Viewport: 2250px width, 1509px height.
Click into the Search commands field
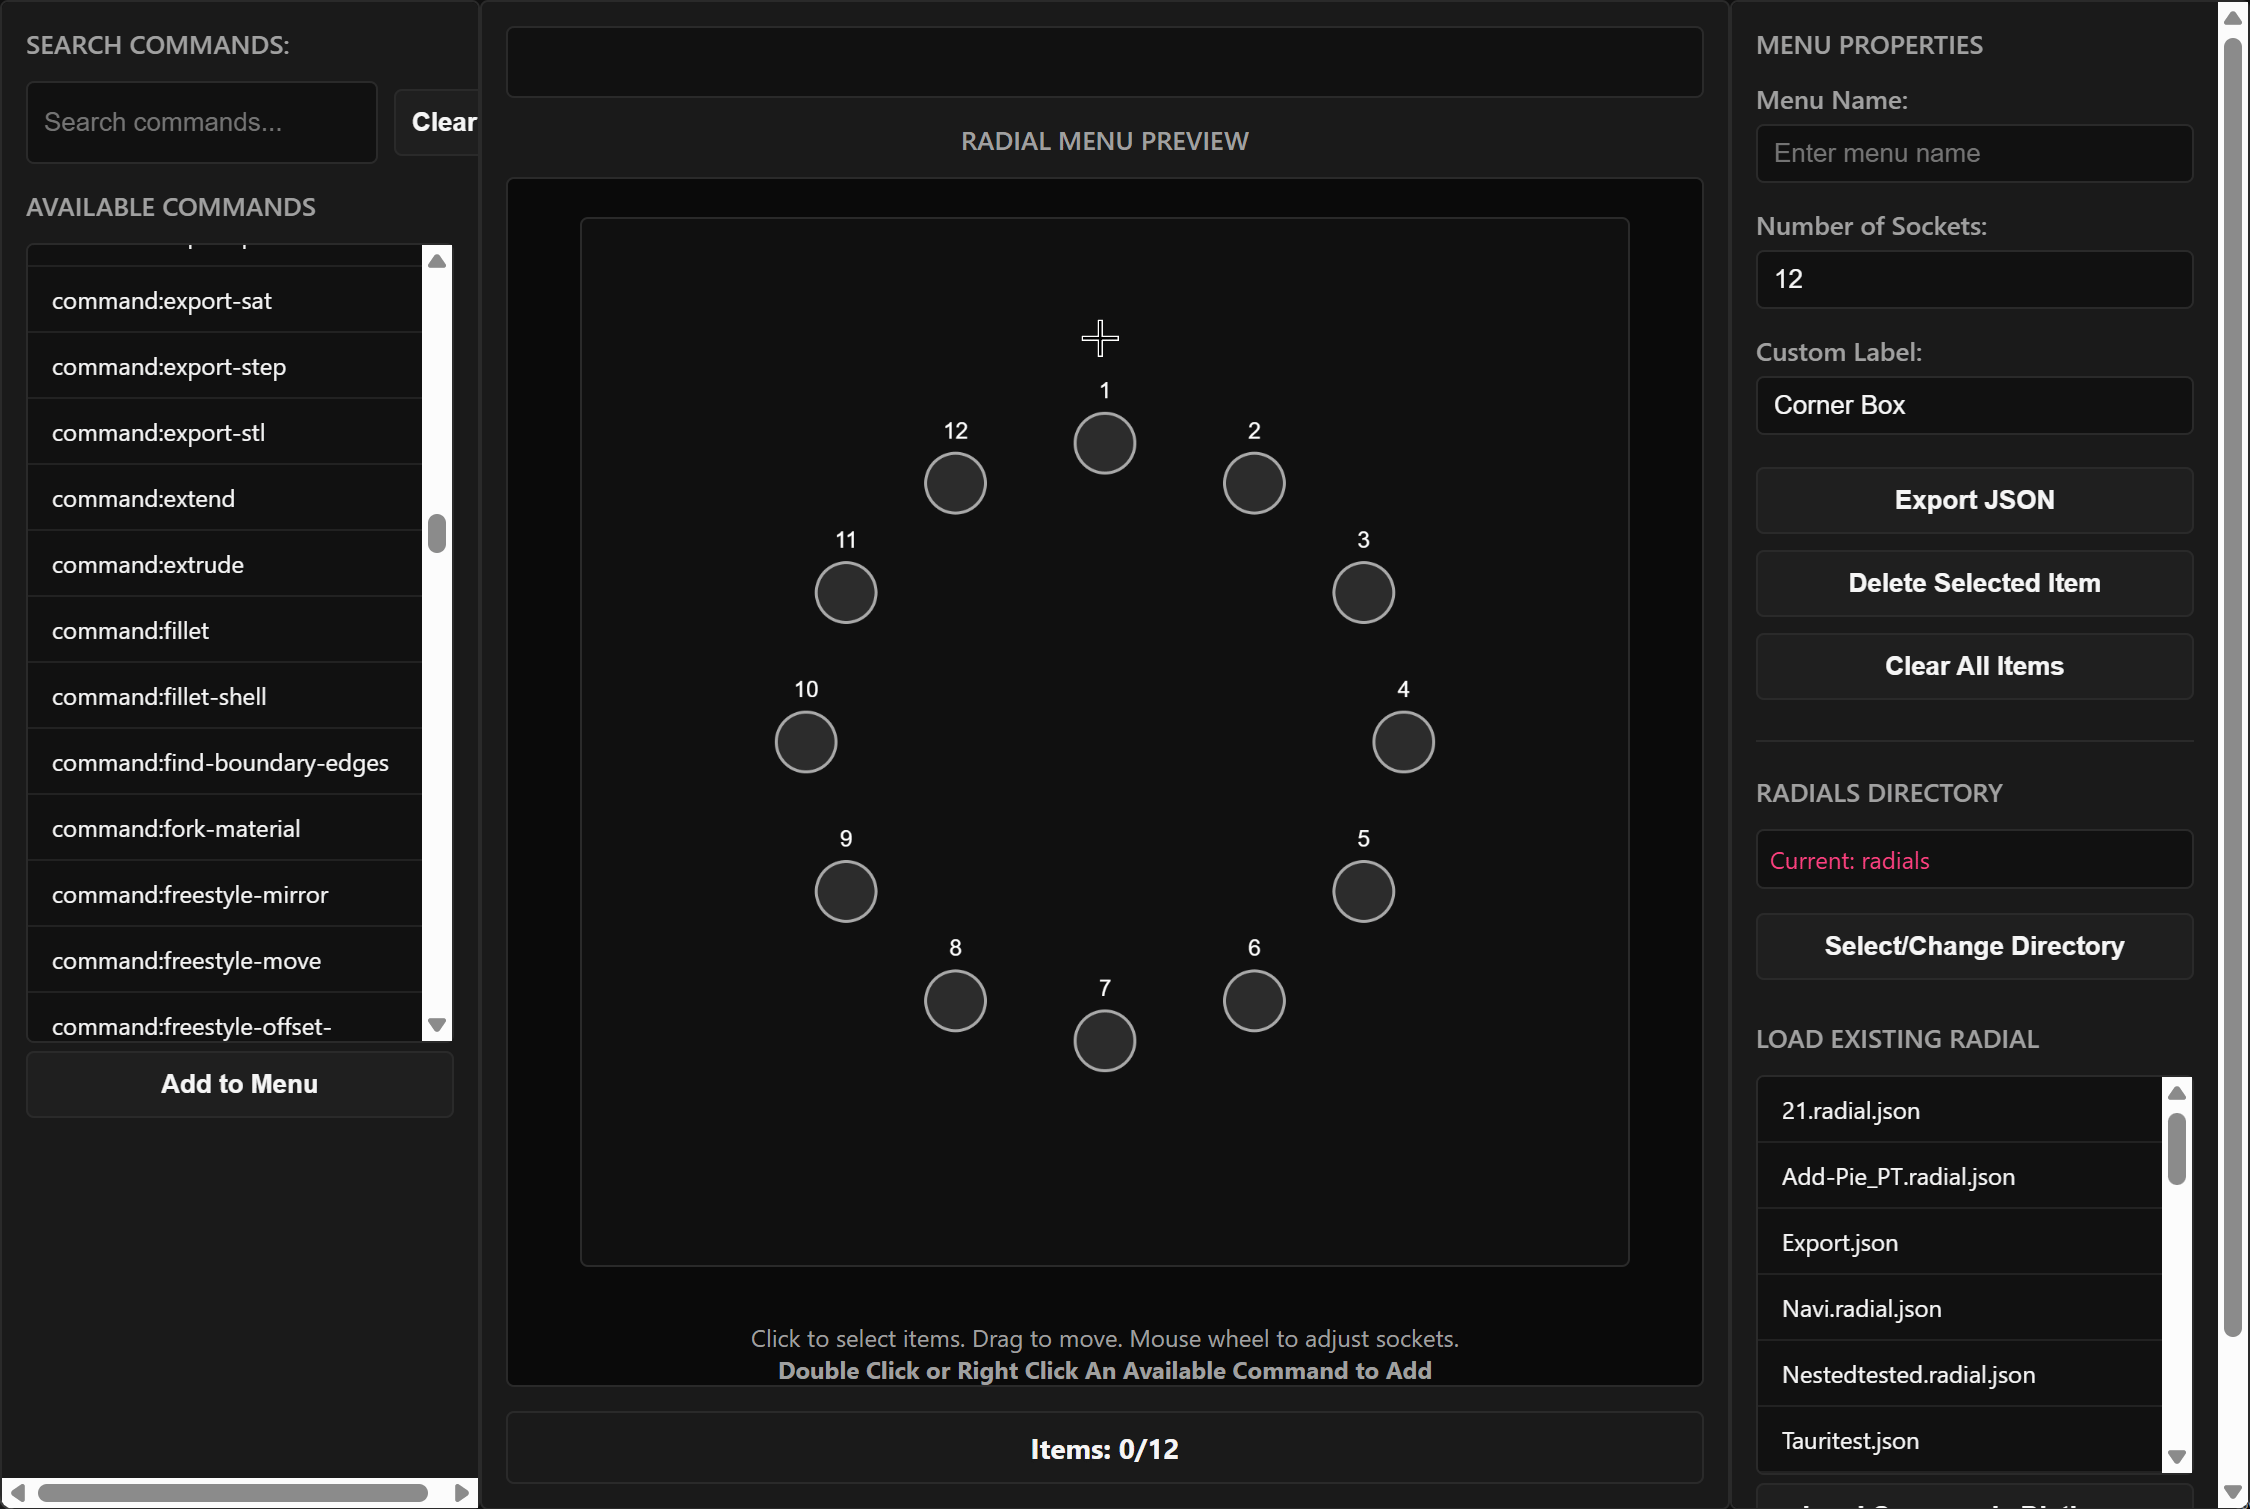click(201, 122)
